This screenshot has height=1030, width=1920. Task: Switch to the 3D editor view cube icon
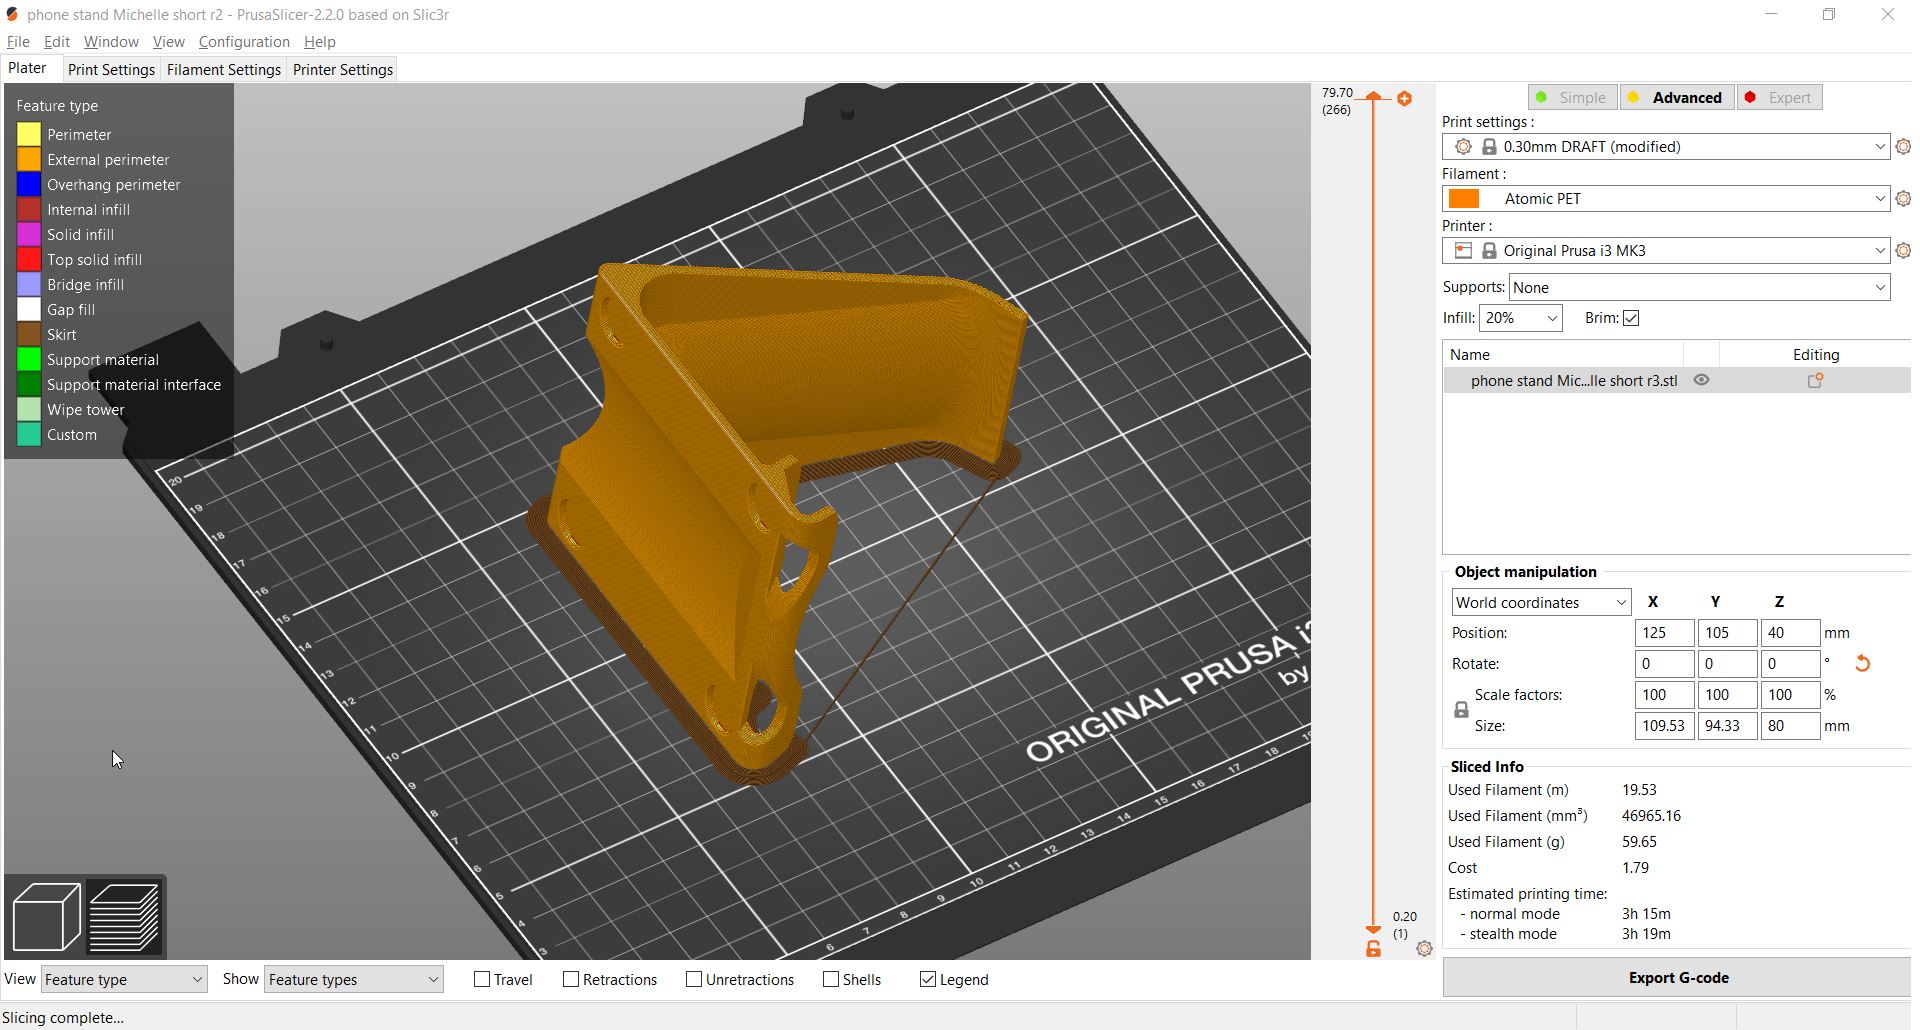[46, 916]
